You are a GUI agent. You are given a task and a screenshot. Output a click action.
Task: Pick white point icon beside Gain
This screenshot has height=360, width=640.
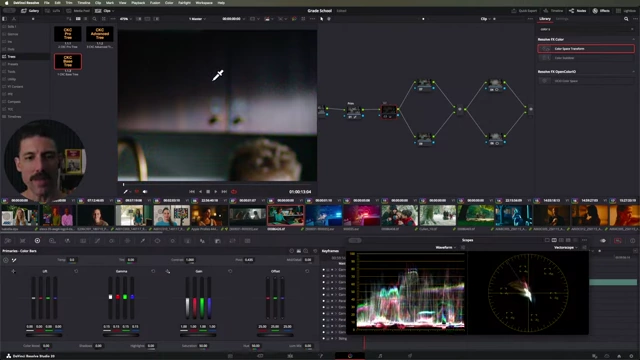(x=168, y=271)
